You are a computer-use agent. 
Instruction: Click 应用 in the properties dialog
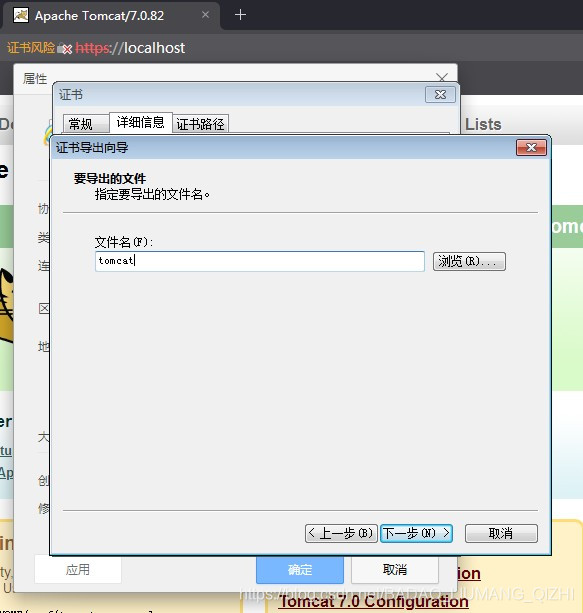coord(78,570)
